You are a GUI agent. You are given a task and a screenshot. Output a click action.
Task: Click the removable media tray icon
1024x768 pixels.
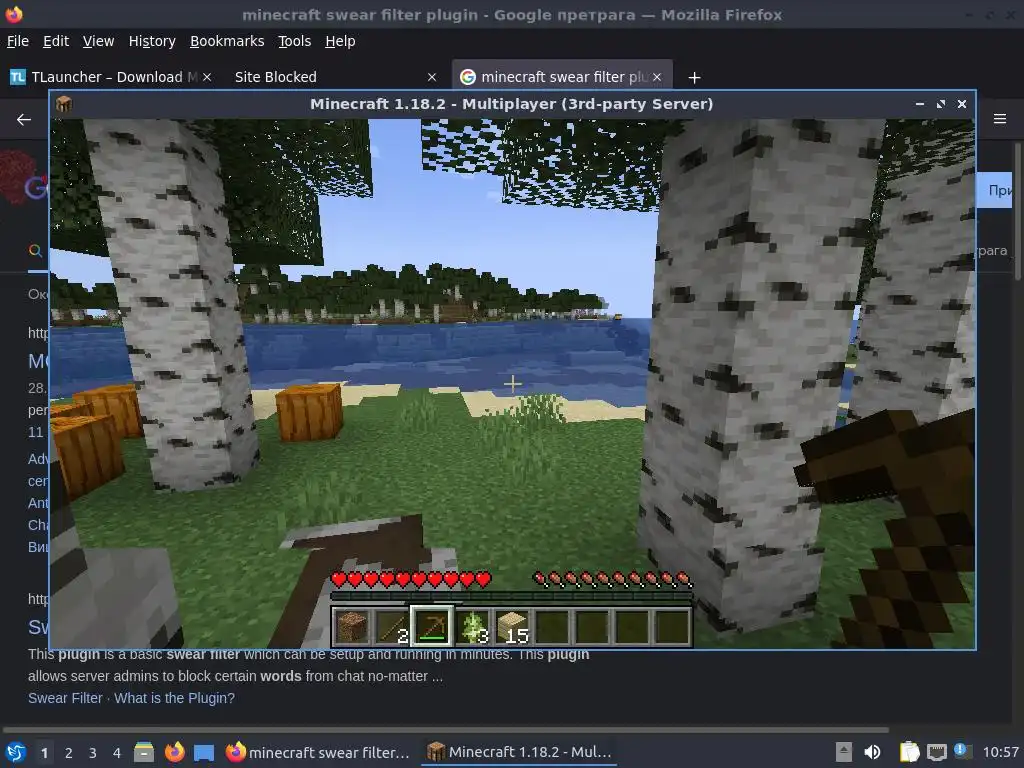coord(844,752)
